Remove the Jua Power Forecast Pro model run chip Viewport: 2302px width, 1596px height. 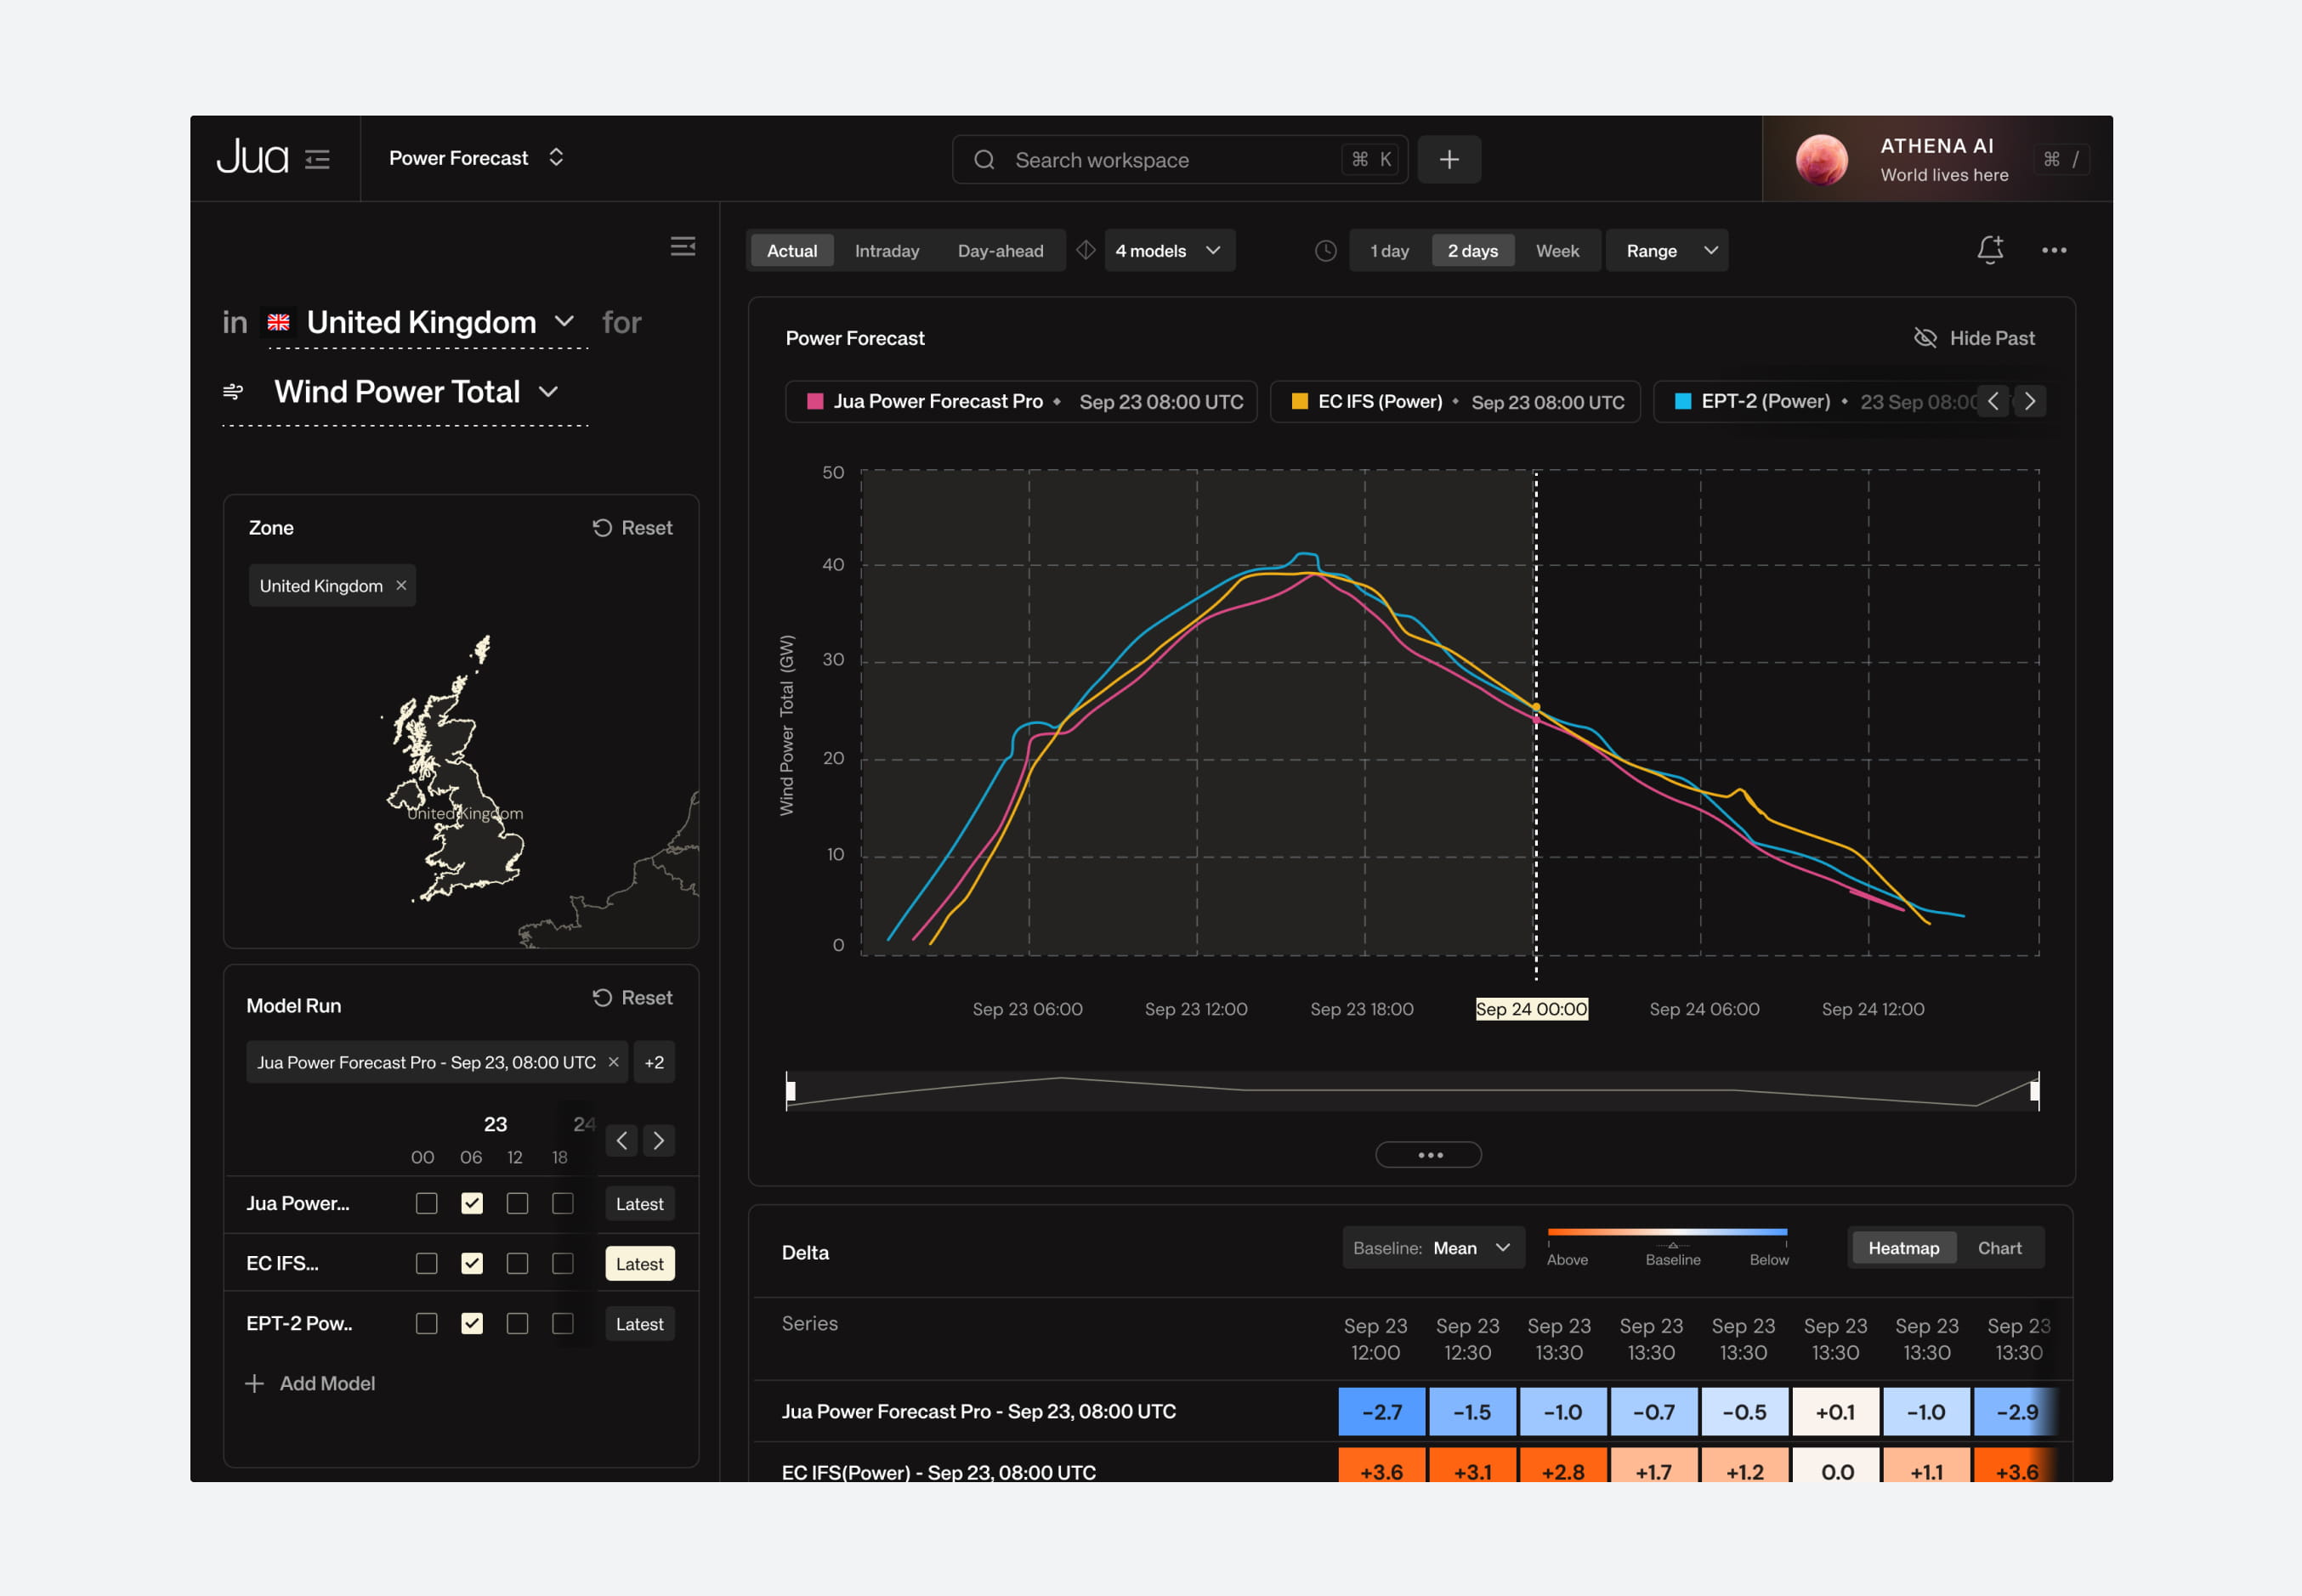coord(614,1062)
